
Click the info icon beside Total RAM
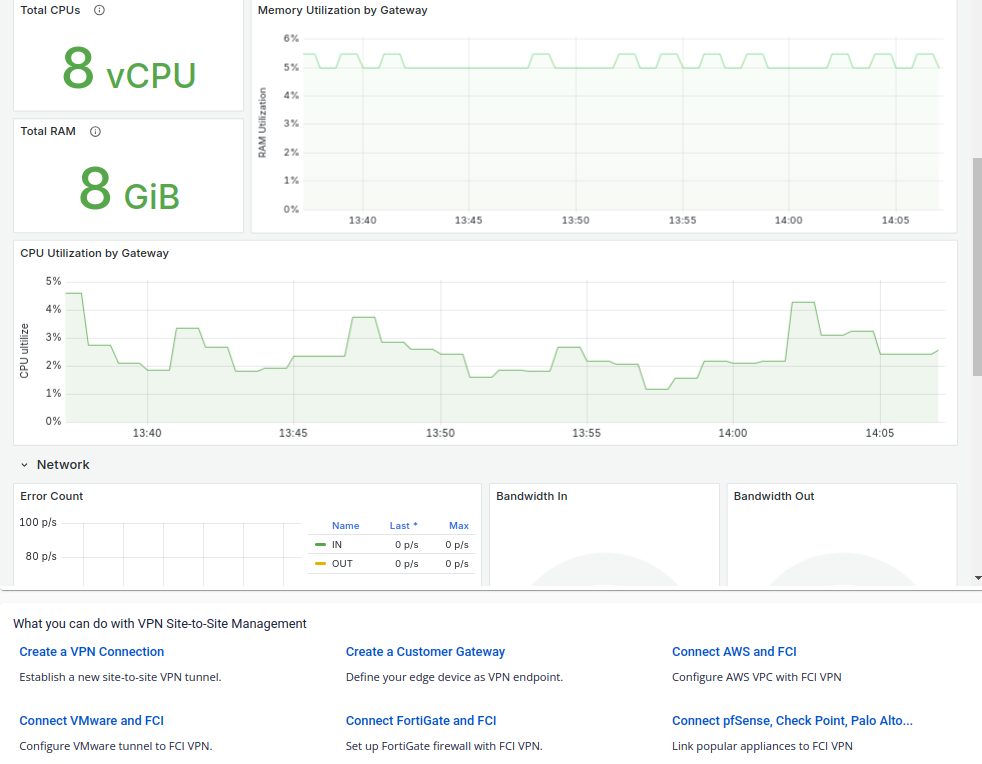click(x=95, y=131)
